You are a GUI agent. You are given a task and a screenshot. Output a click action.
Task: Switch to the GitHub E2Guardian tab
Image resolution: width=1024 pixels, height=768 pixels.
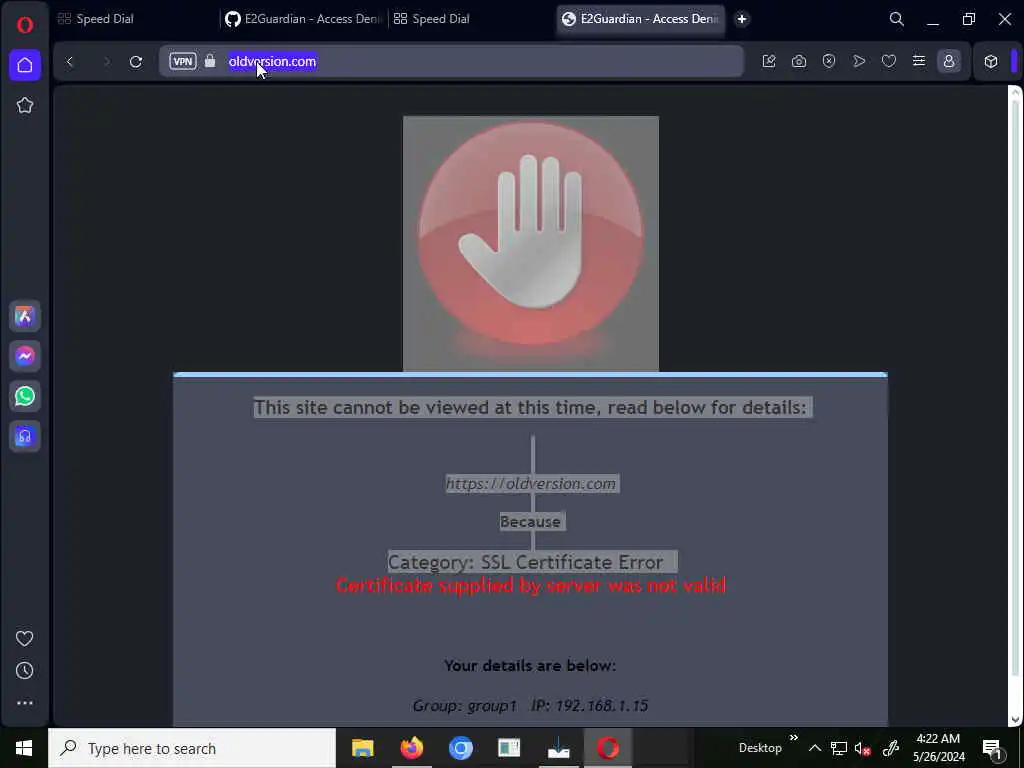304,19
